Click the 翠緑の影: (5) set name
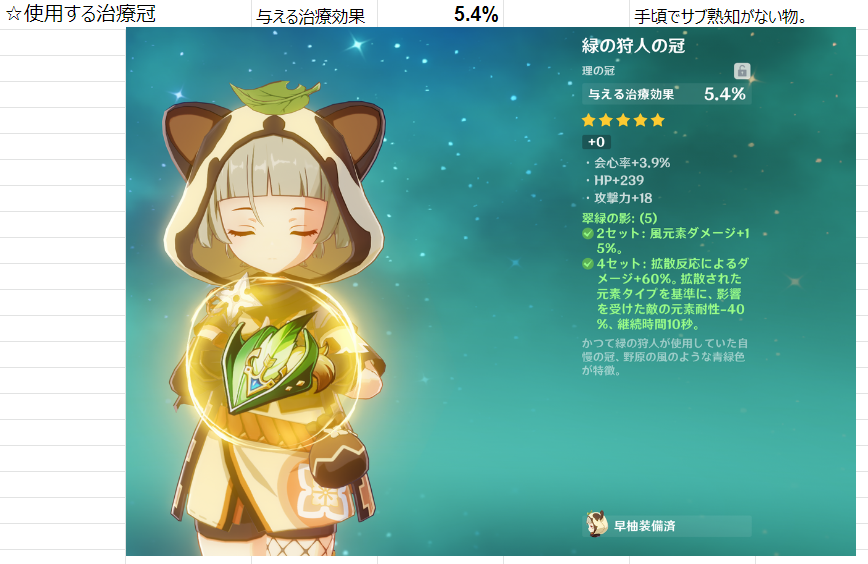Image resolution: width=868 pixels, height=564 pixels. 619,218
